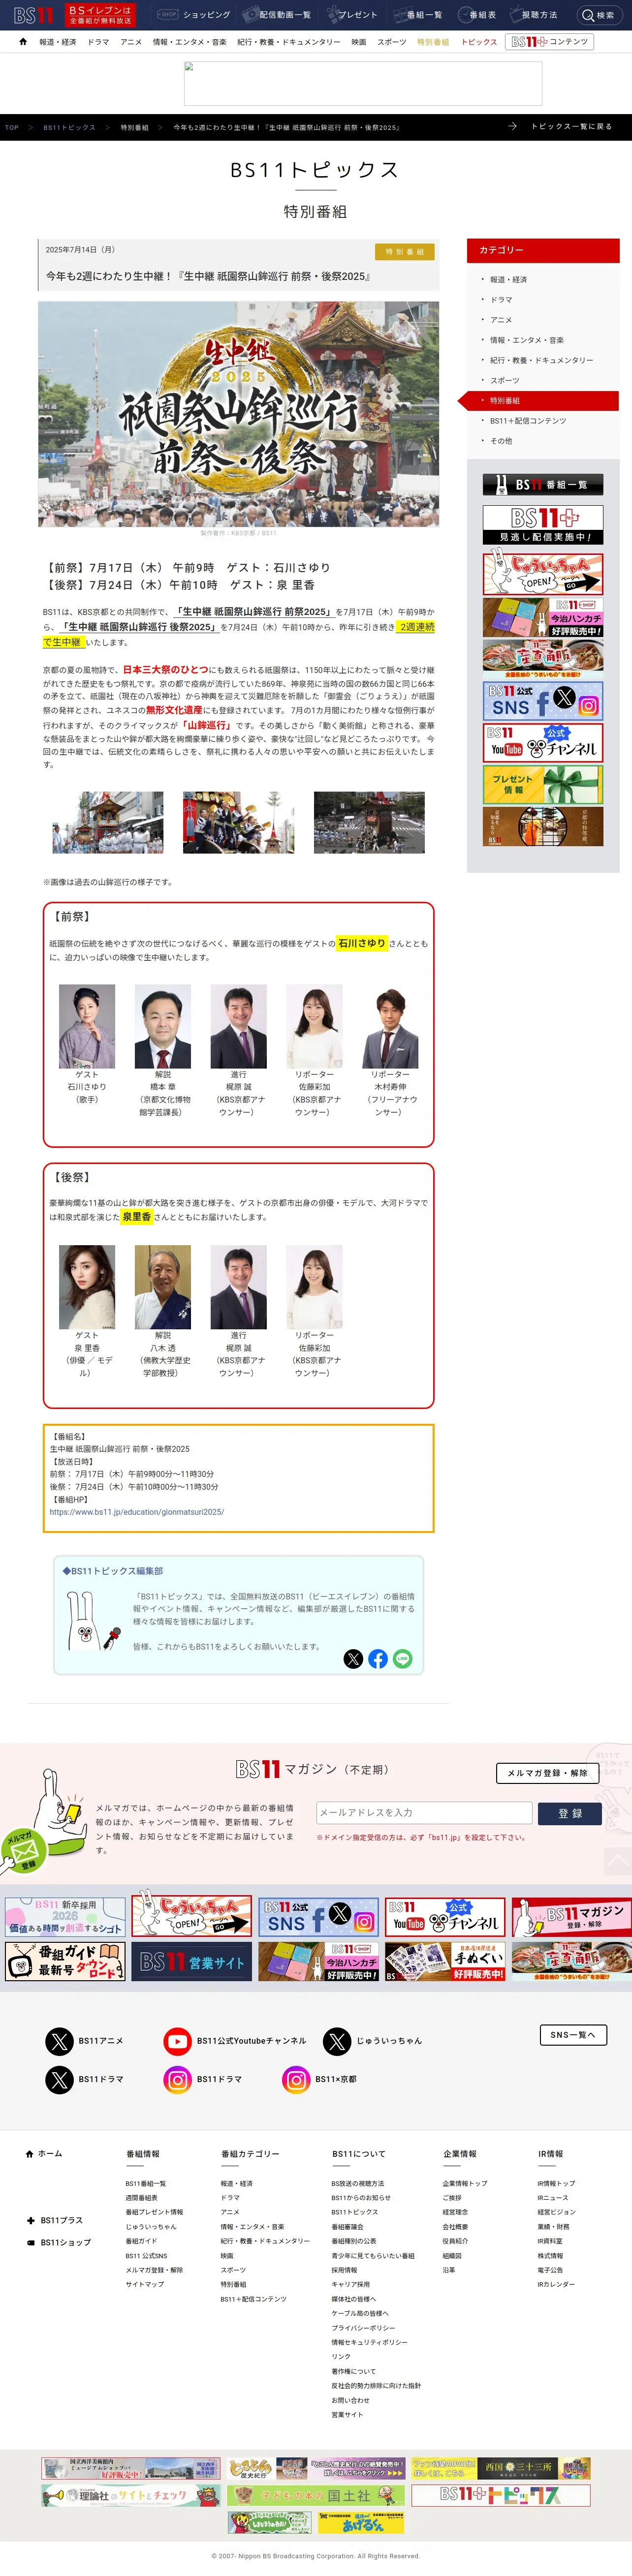Open 新卒採用2026 footer banner

(x=65, y=1917)
